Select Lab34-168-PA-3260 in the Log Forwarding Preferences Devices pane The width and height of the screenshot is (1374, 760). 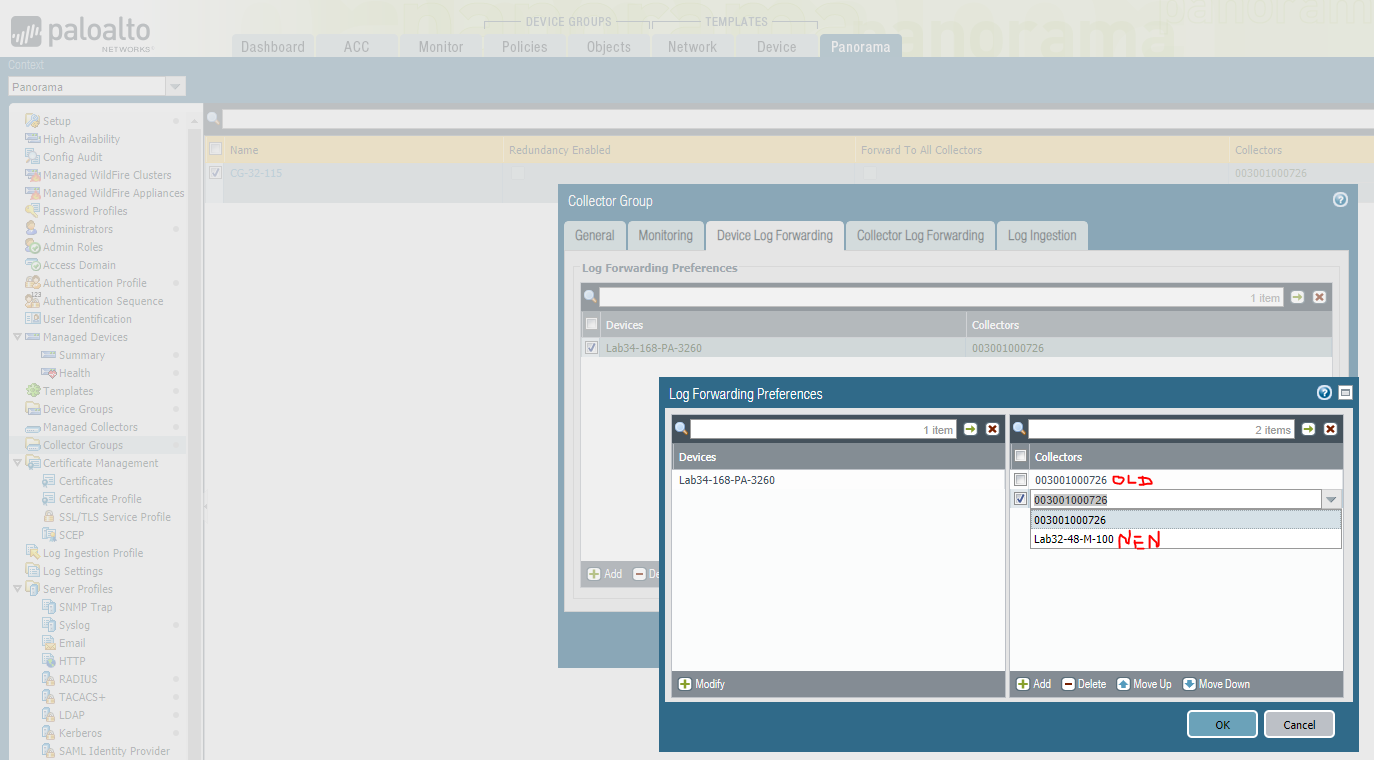(838, 480)
